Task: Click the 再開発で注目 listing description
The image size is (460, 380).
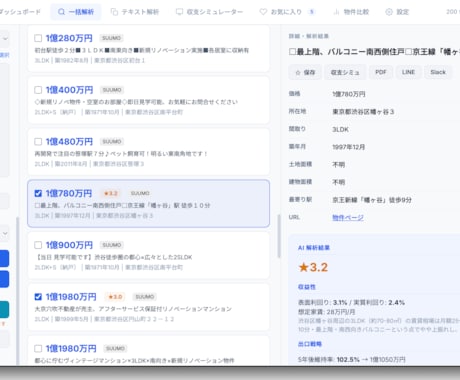Action: tap(121, 154)
